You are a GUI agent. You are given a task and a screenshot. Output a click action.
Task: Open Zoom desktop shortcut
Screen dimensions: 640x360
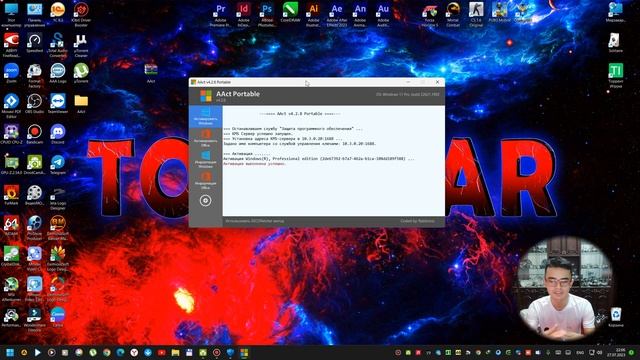click(11, 73)
